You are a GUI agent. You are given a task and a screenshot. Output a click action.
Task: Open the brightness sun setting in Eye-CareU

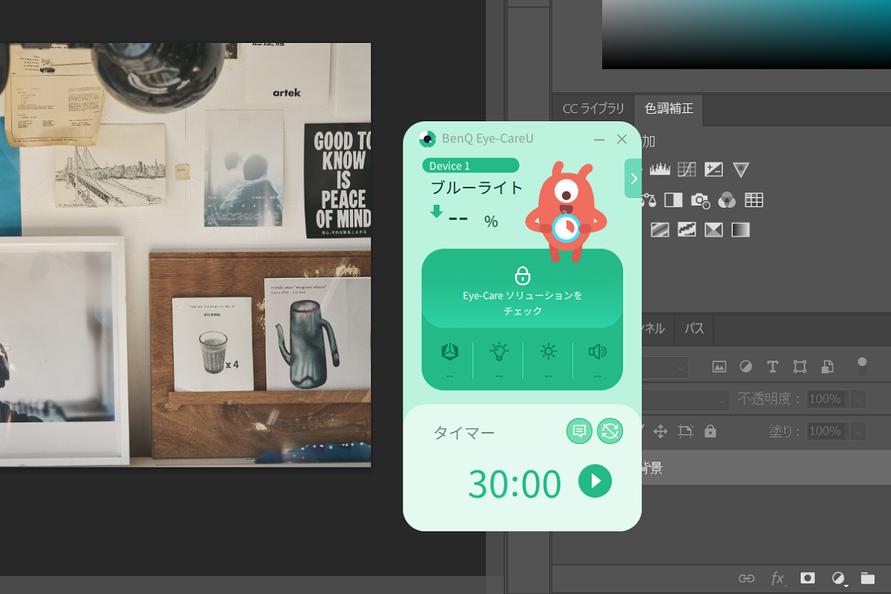point(548,352)
